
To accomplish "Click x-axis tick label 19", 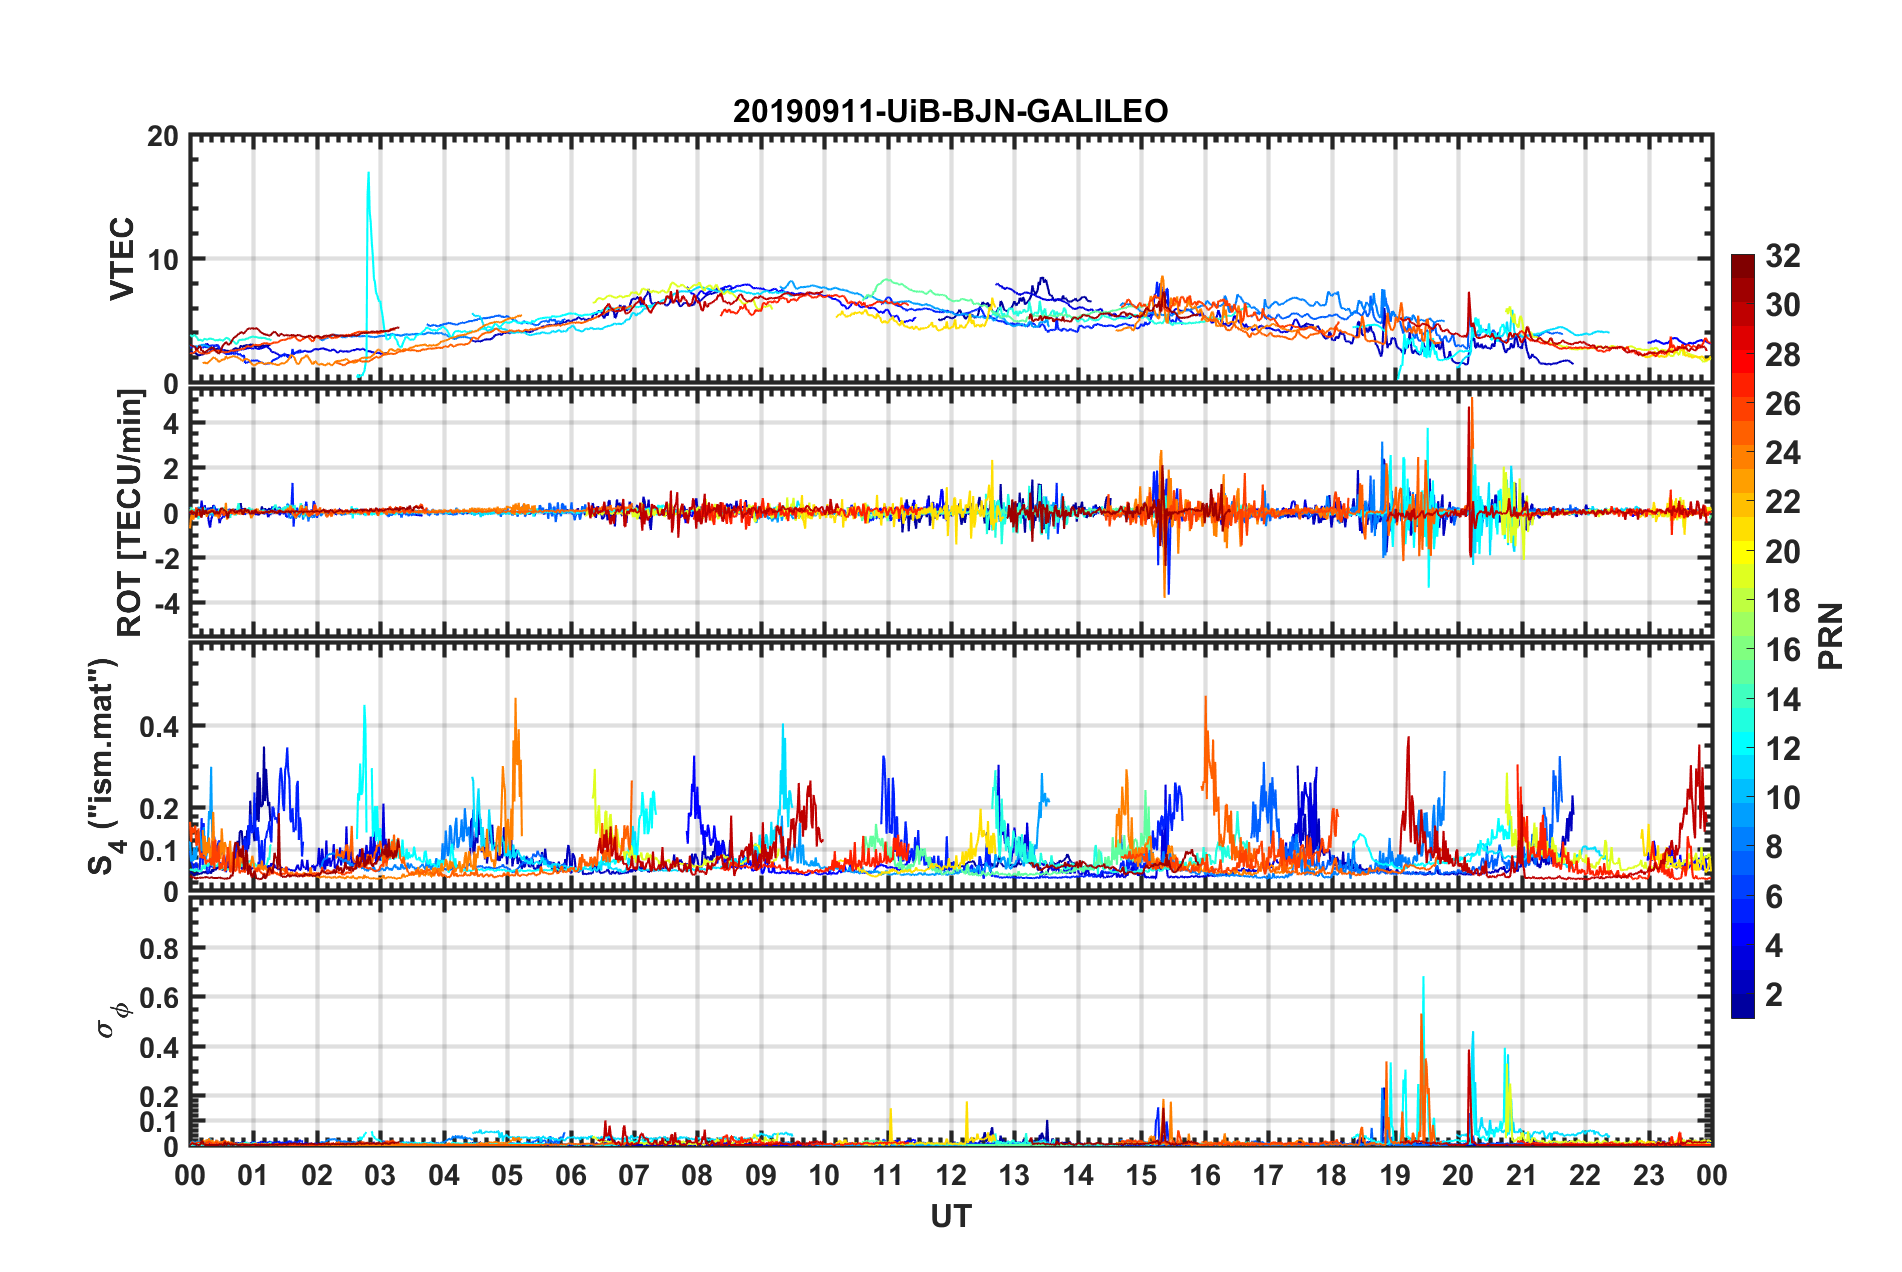I will coord(1394,1175).
